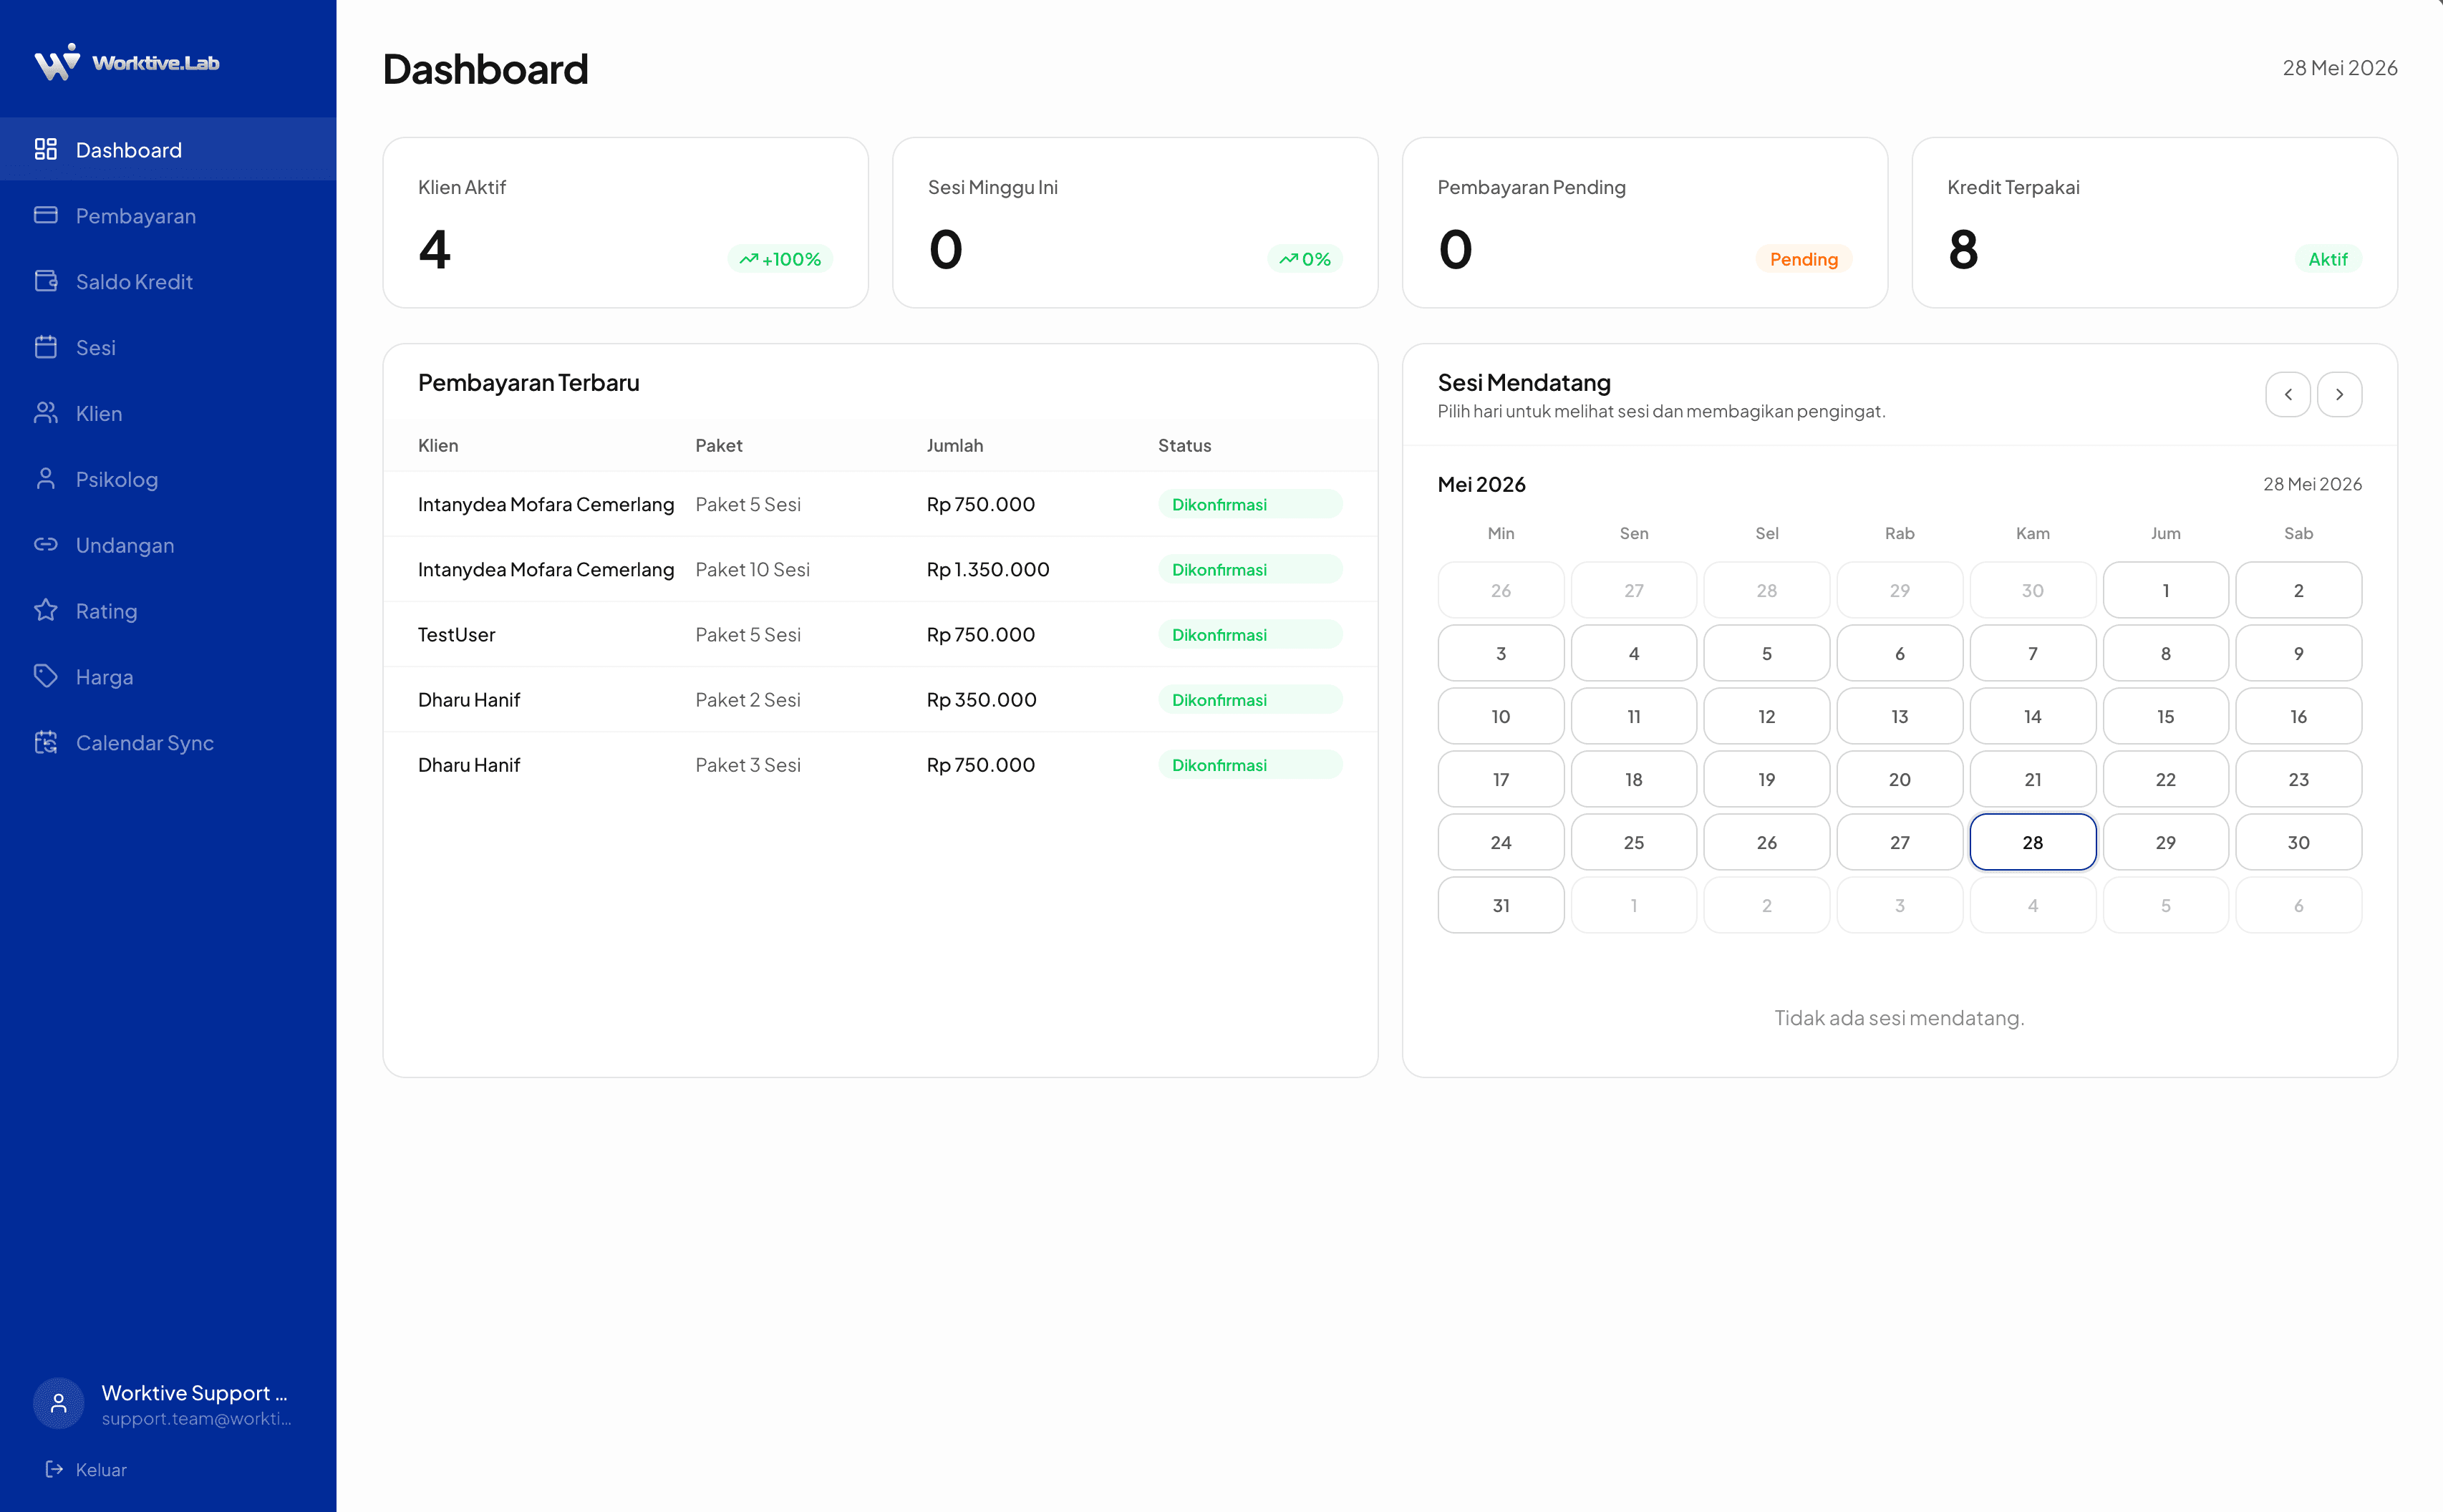Click the Keluar logout link
The height and width of the screenshot is (1512, 2443).
coord(86,1469)
